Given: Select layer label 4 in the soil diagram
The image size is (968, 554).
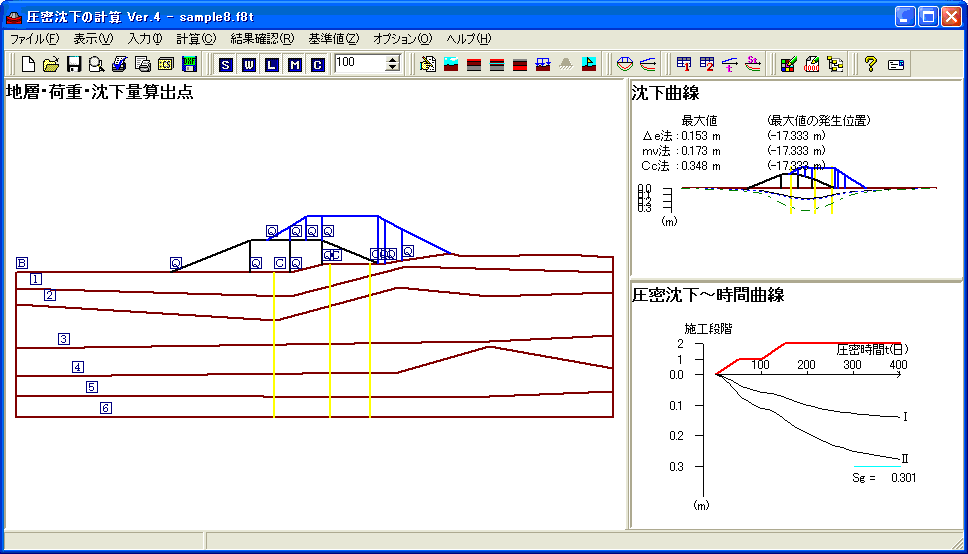Looking at the screenshot, I should click(77, 367).
